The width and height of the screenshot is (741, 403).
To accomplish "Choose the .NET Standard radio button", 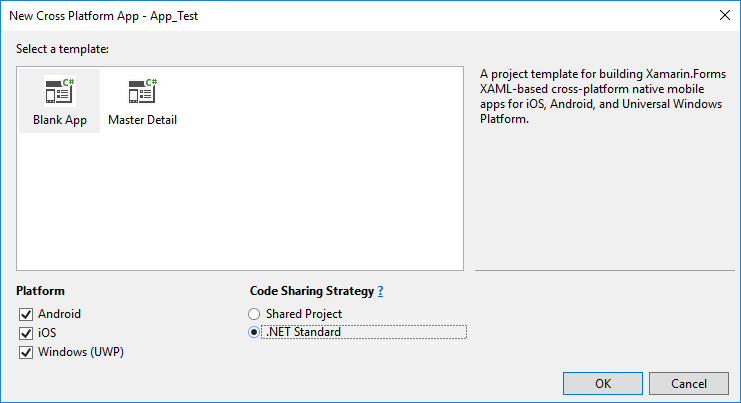I will tap(254, 332).
